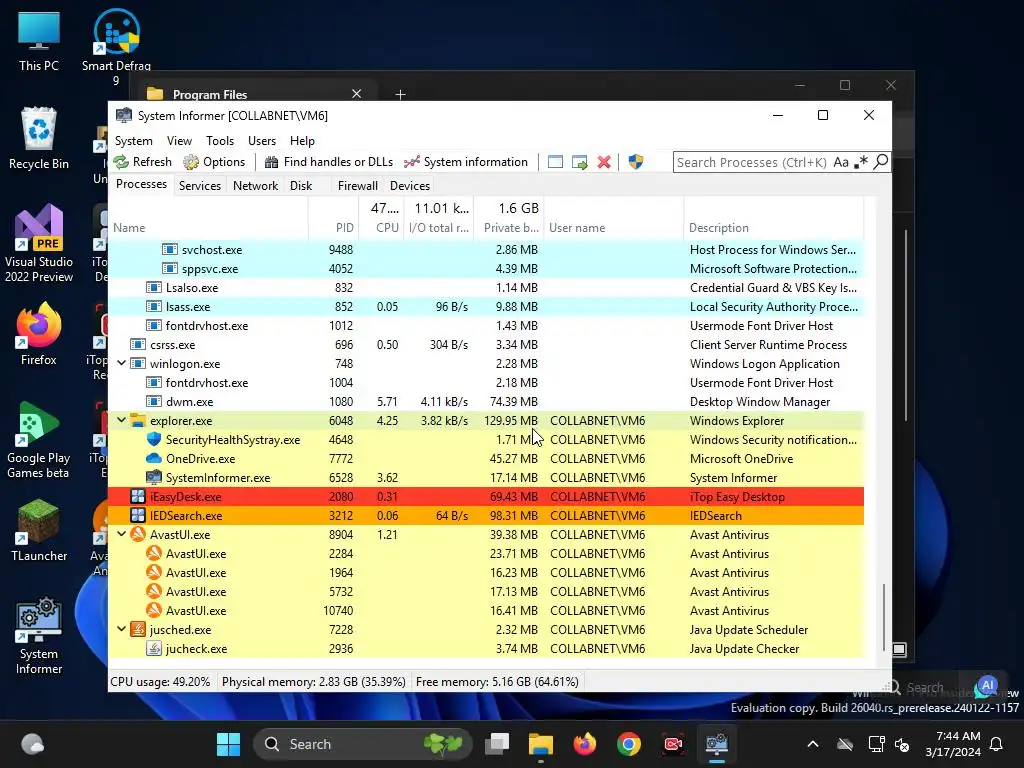Switch to the Devices tab
The height and width of the screenshot is (768, 1024).
pyautogui.click(x=409, y=185)
